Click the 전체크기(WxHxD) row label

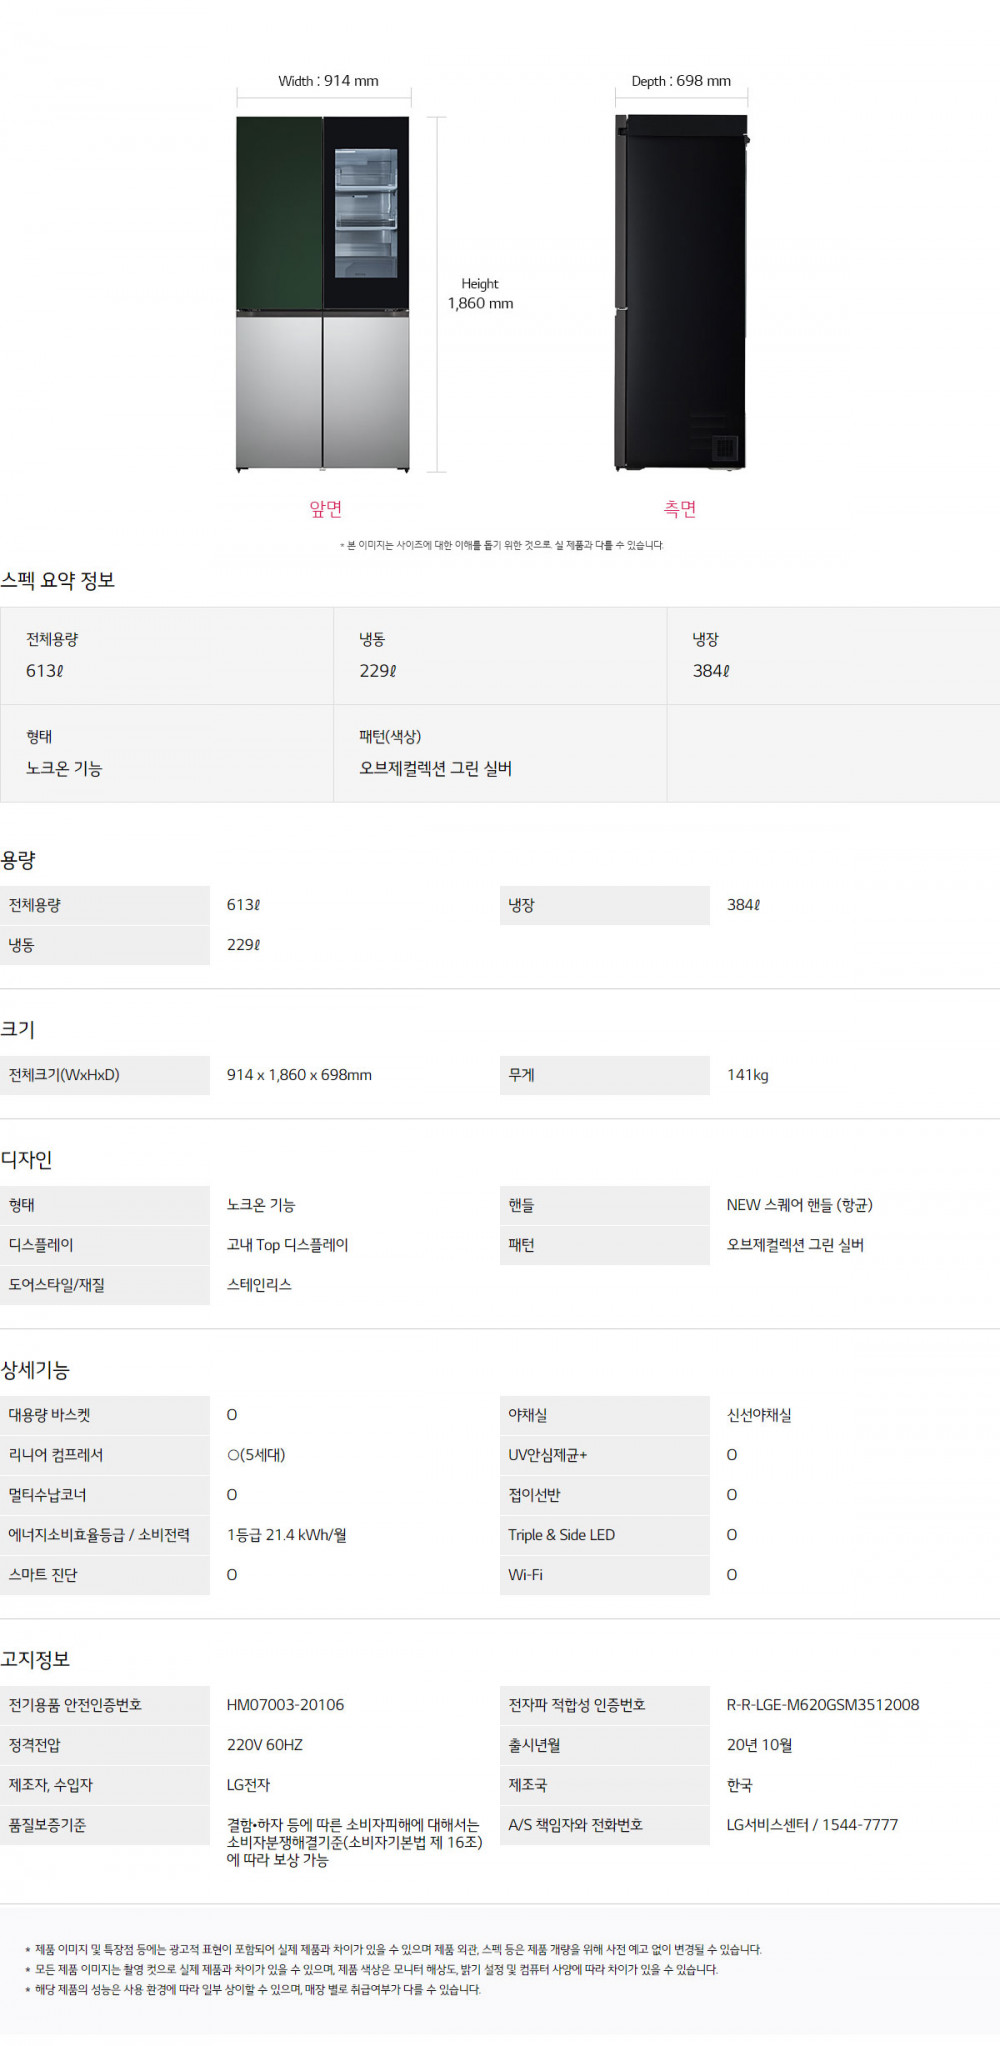(64, 1075)
